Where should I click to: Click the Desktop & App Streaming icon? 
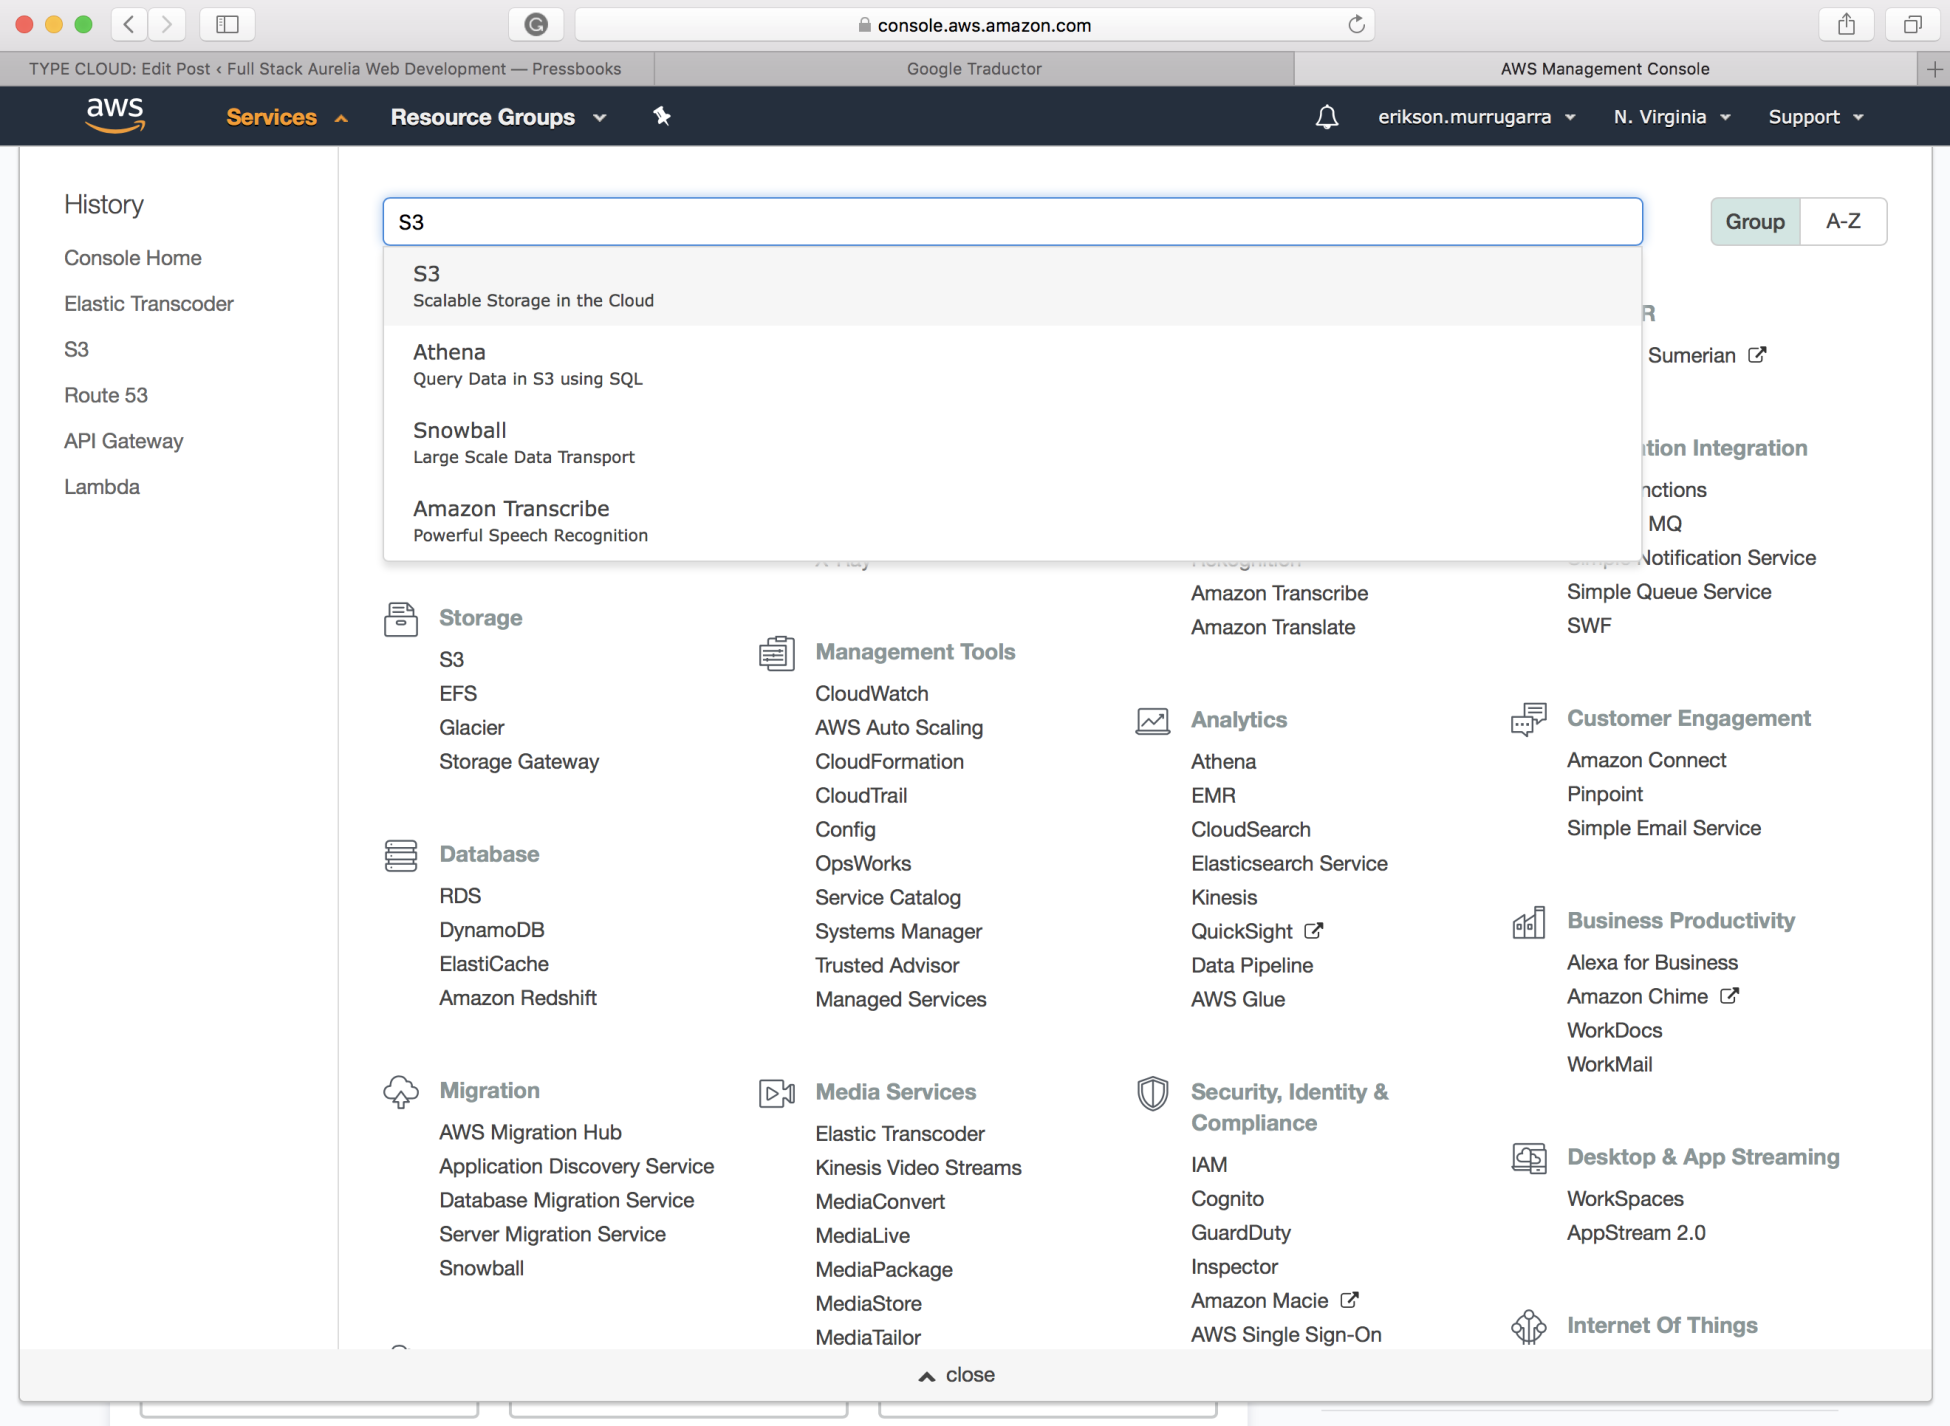(x=1528, y=1158)
